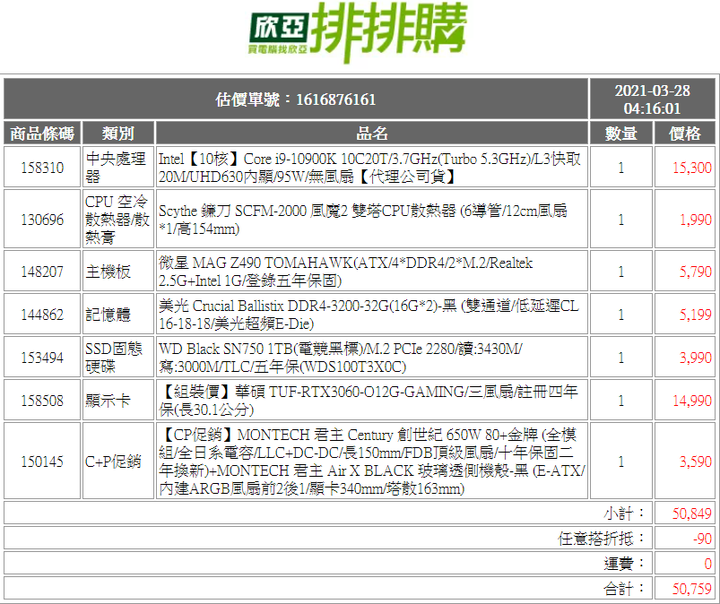Image resolution: width=720 pixels, height=604 pixels.
Task: Select the Intel Core i9-10900K product name
Action: point(370,167)
